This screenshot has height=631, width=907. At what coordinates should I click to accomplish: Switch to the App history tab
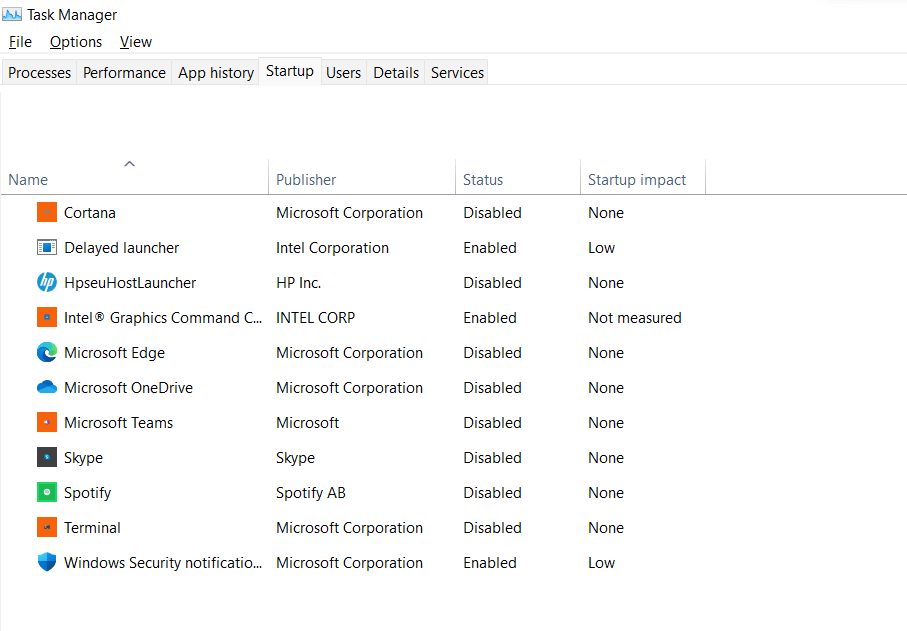[x=216, y=72]
